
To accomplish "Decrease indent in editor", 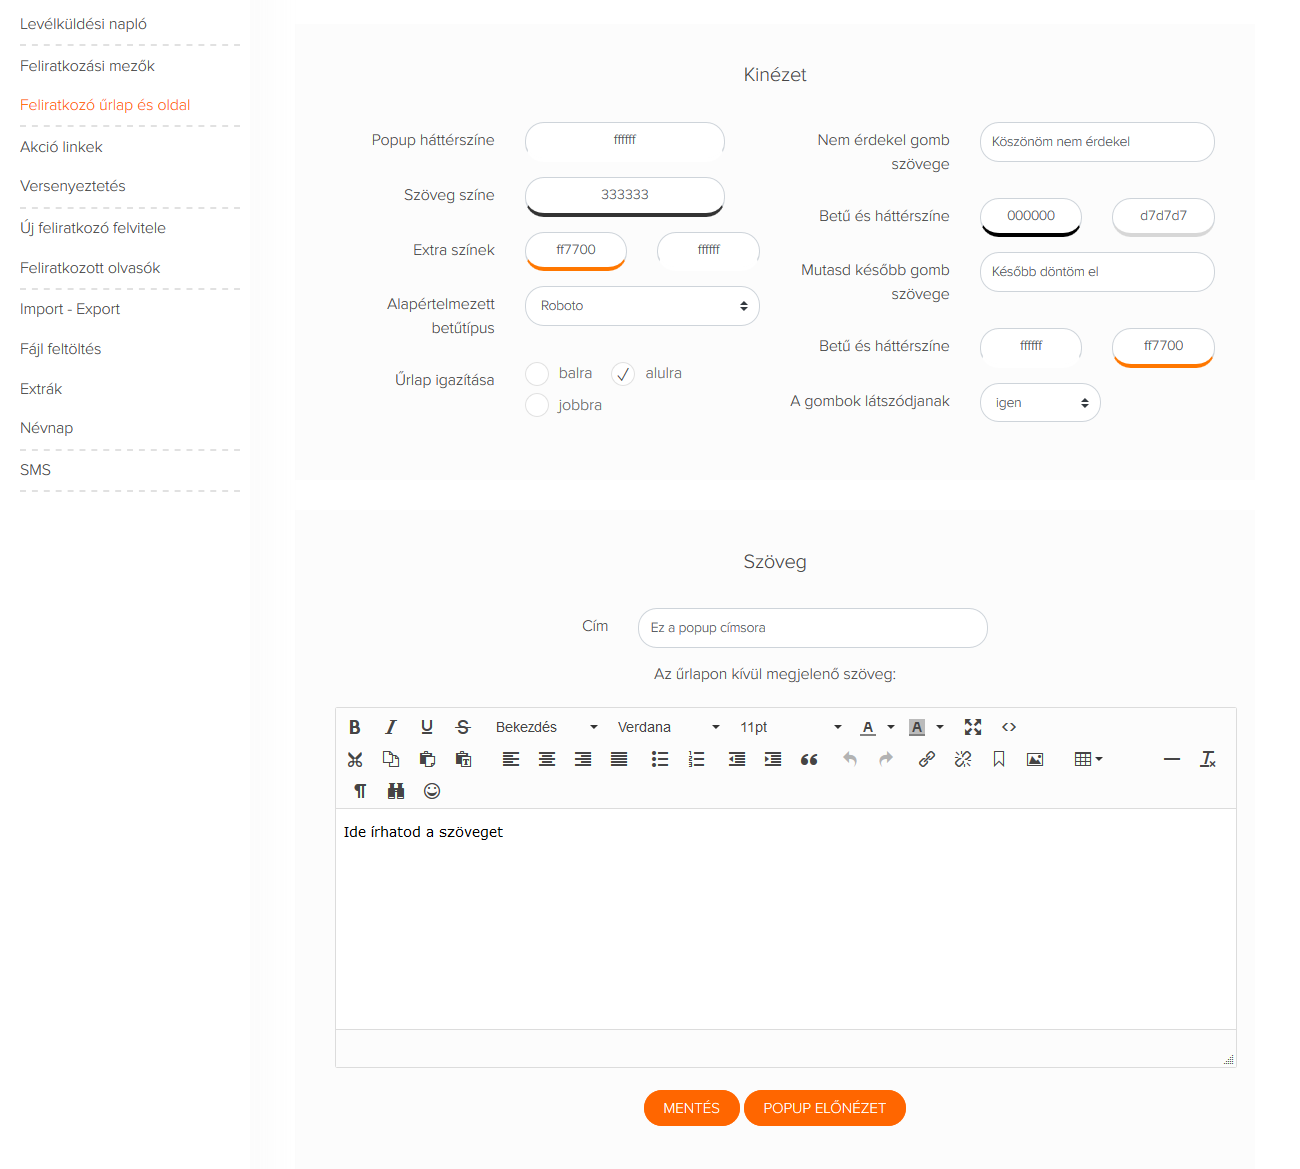I will point(737,759).
